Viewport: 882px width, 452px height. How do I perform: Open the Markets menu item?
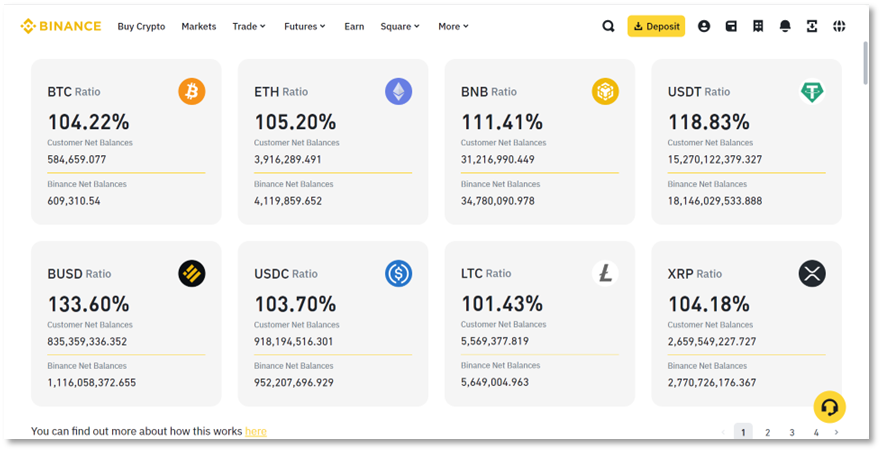point(198,27)
